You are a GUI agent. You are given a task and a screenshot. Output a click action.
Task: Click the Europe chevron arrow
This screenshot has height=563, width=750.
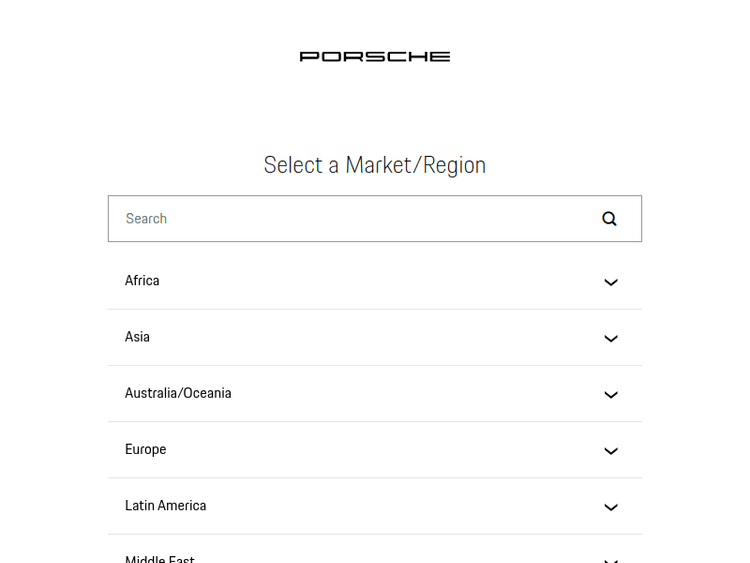click(611, 451)
